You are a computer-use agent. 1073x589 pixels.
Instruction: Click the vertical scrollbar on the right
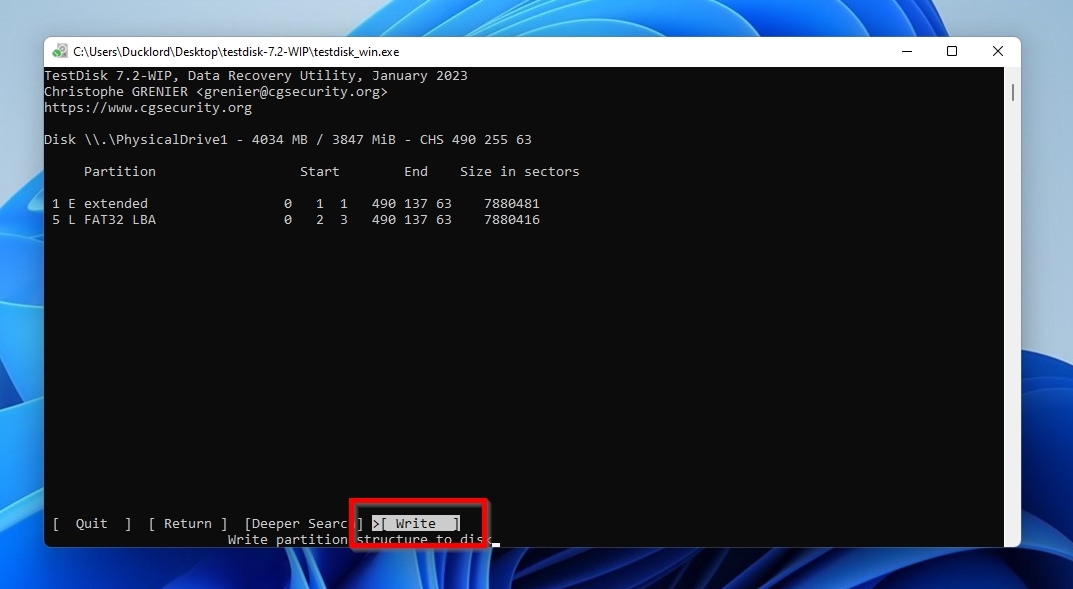click(1012, 93)
